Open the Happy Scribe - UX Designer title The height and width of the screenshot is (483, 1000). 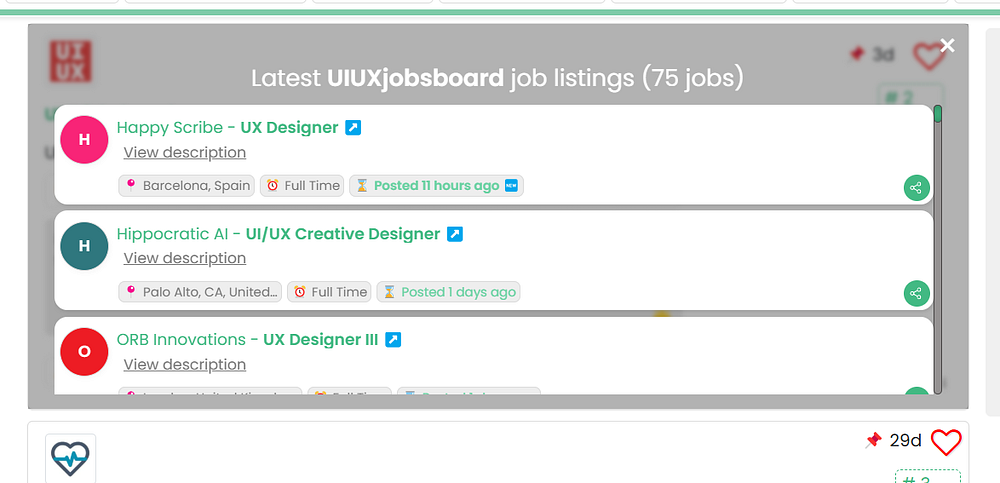pos(227,128)
